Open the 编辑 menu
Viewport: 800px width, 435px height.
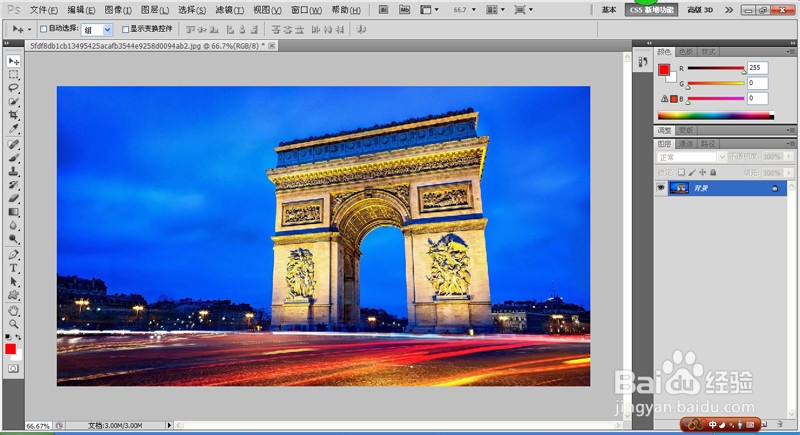coord(81,10)
